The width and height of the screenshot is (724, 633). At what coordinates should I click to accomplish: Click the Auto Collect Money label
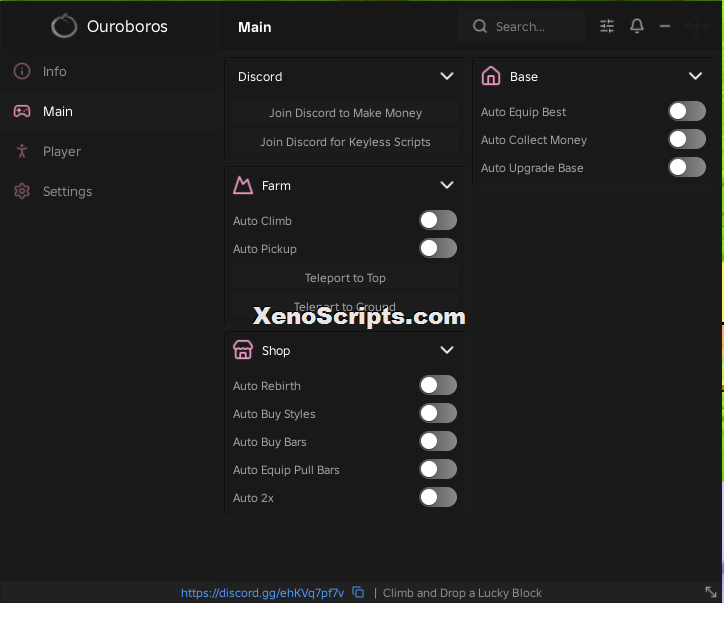[534, 140]
